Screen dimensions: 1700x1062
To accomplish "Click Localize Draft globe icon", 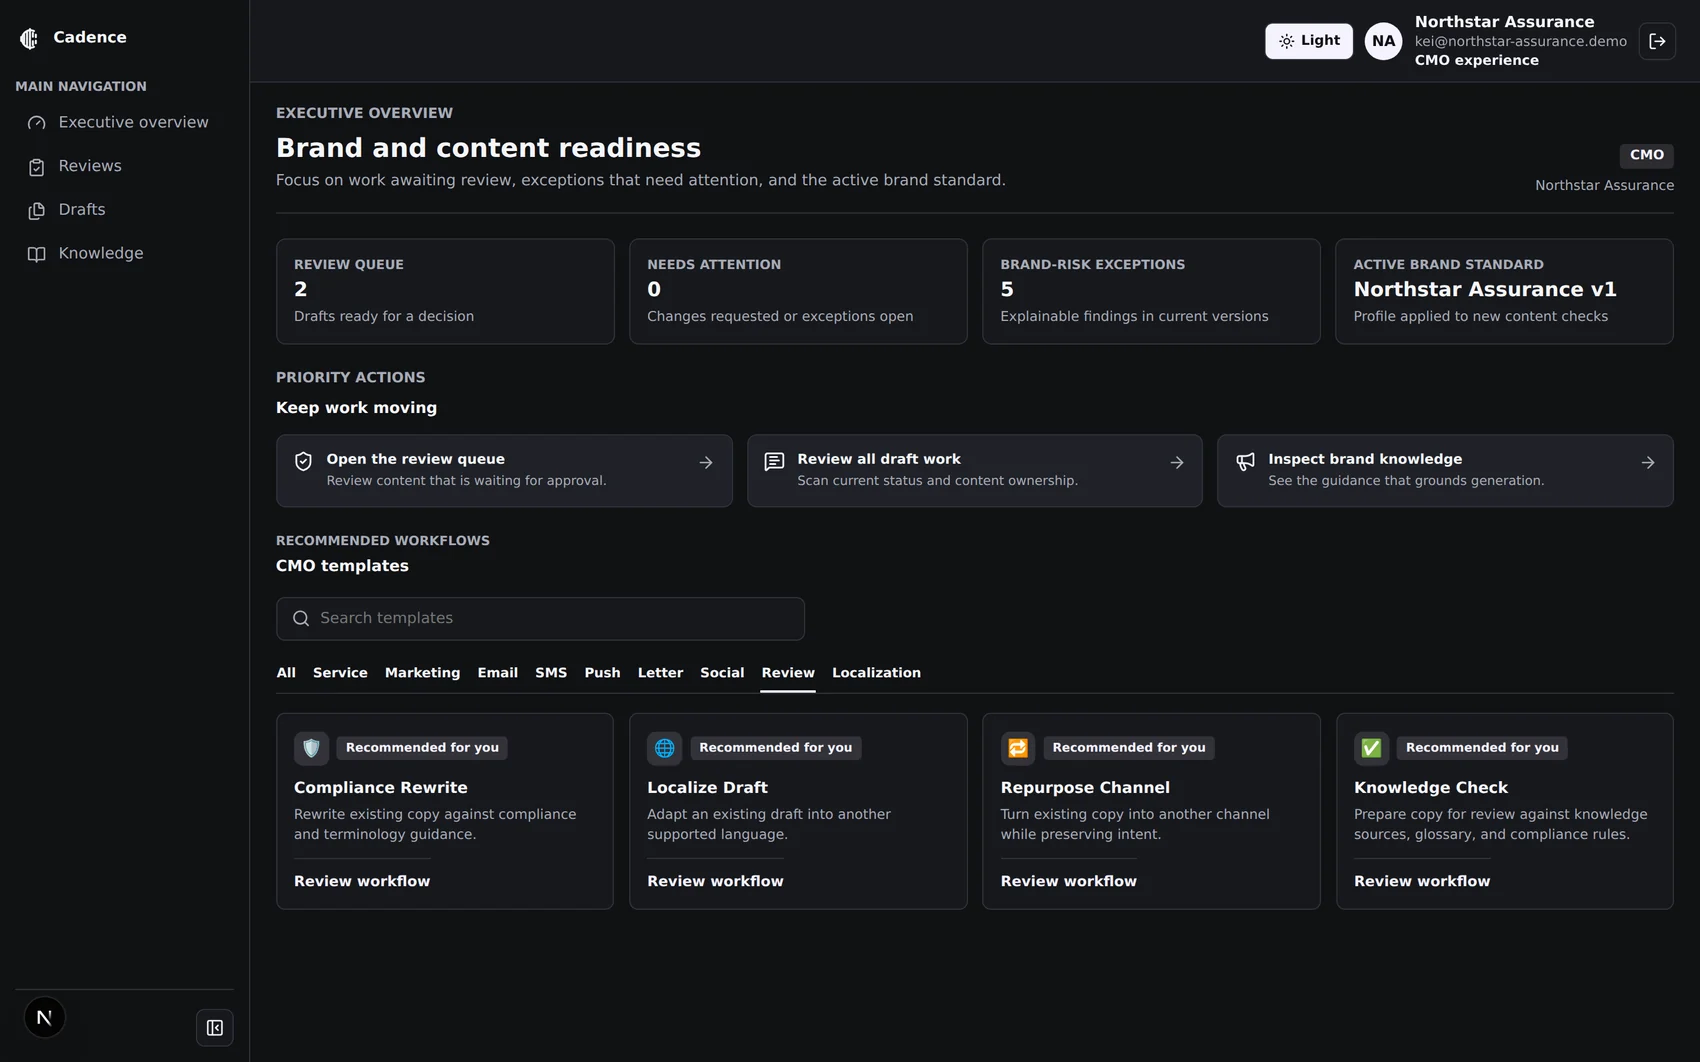I will click(x=664, y=748).
